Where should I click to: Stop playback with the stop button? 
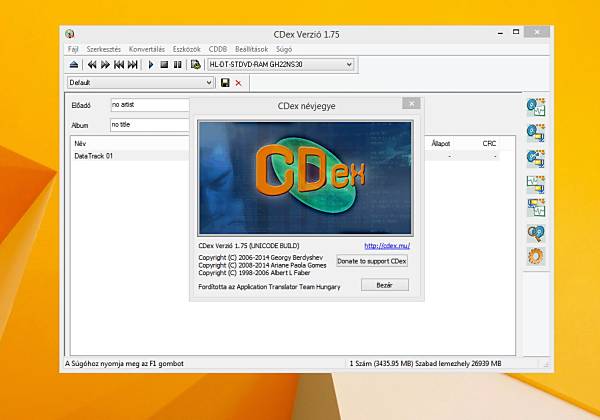(164, 65)
